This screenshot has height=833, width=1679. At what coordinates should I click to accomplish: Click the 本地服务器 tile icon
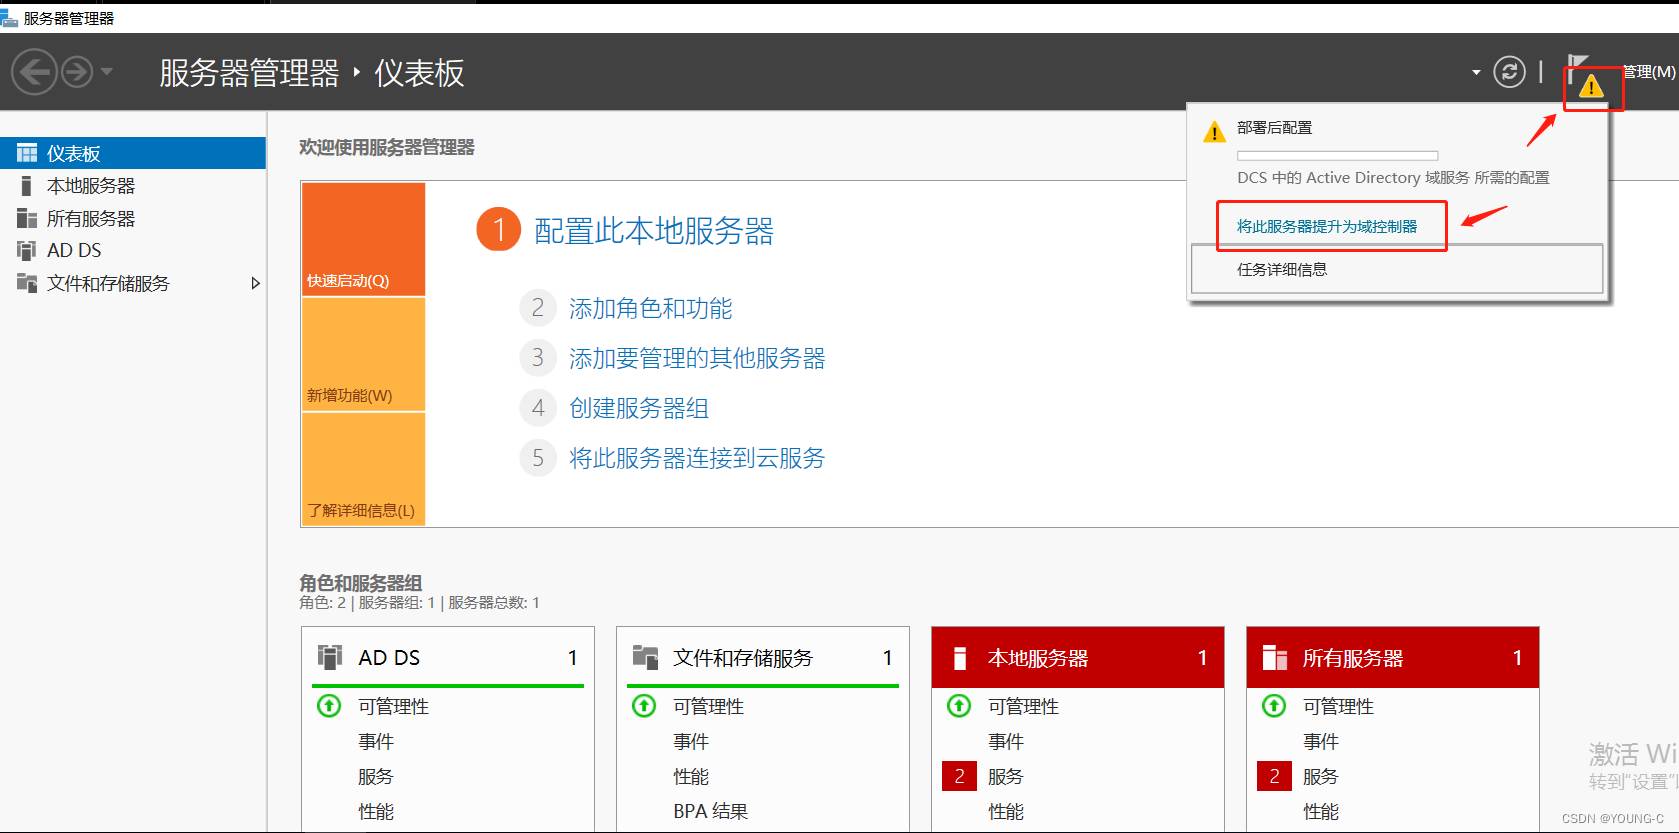coord(960,658)
